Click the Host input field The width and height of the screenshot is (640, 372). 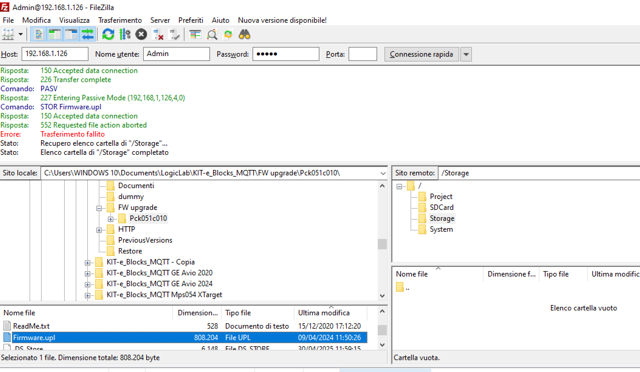click(x=55, y=54)
